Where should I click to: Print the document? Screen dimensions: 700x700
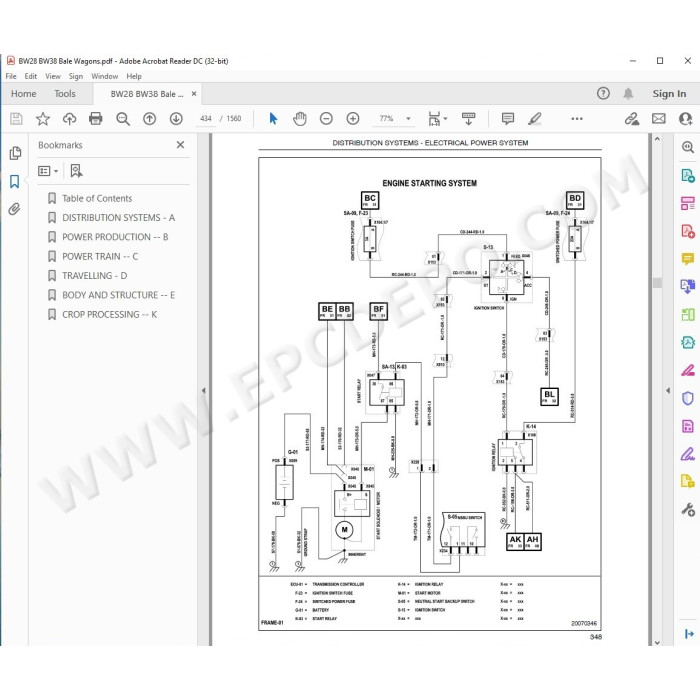tap(96, 119)
